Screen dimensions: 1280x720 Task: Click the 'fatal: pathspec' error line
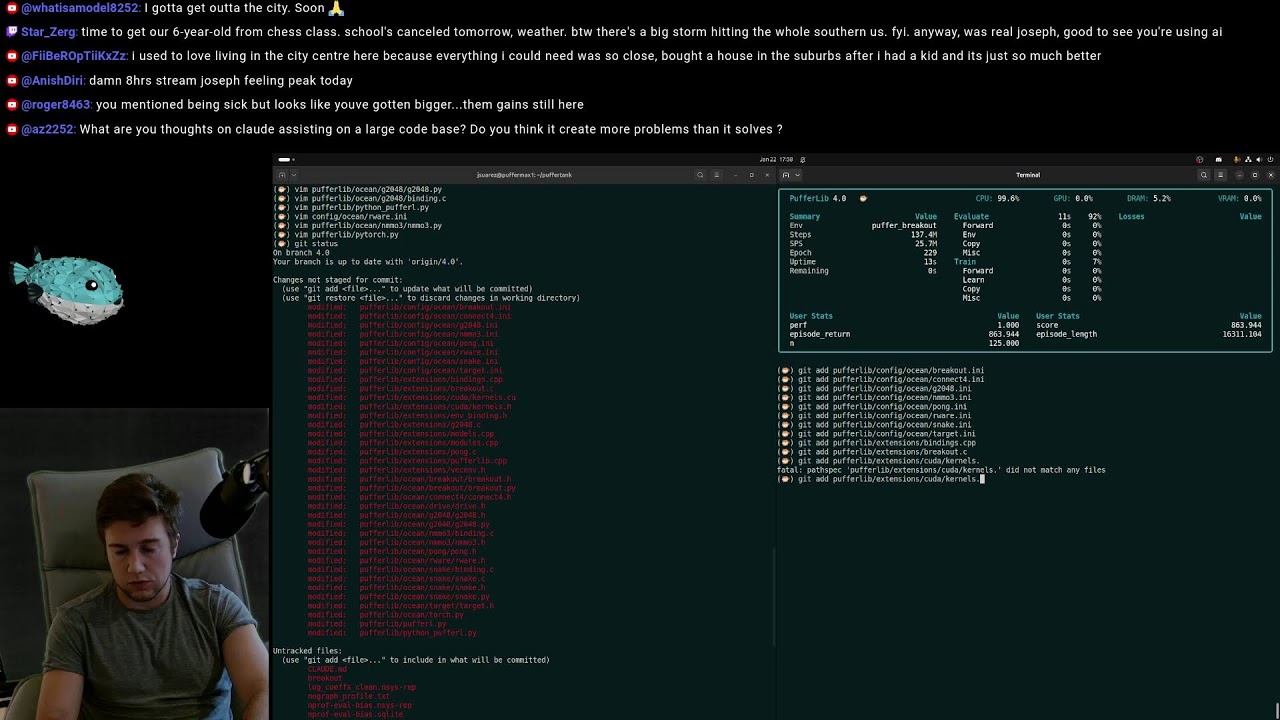pos(941,470)
